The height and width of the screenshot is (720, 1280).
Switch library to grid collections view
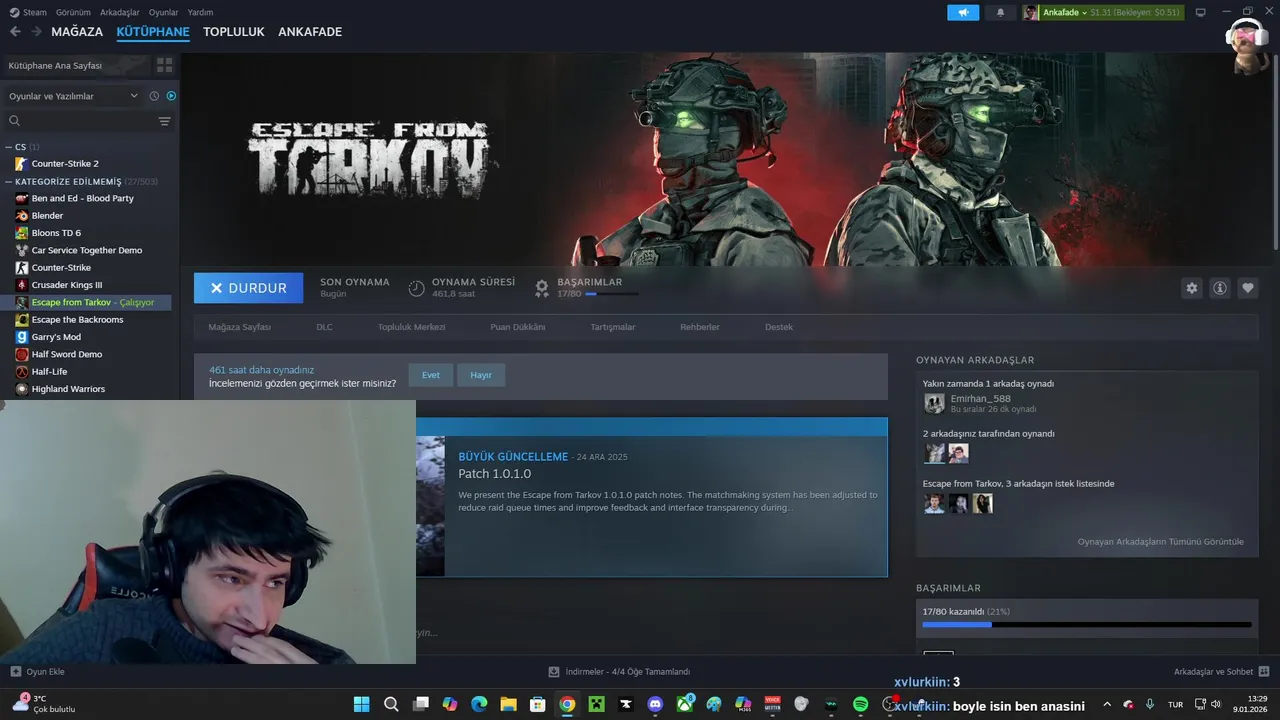point(165,65)
